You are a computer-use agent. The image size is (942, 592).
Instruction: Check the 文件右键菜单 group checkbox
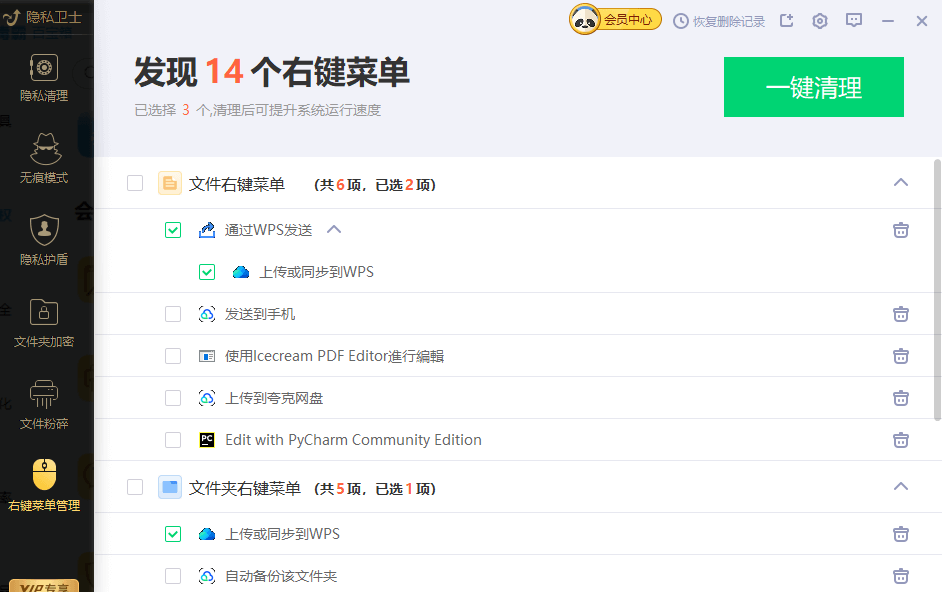point(137,183)
